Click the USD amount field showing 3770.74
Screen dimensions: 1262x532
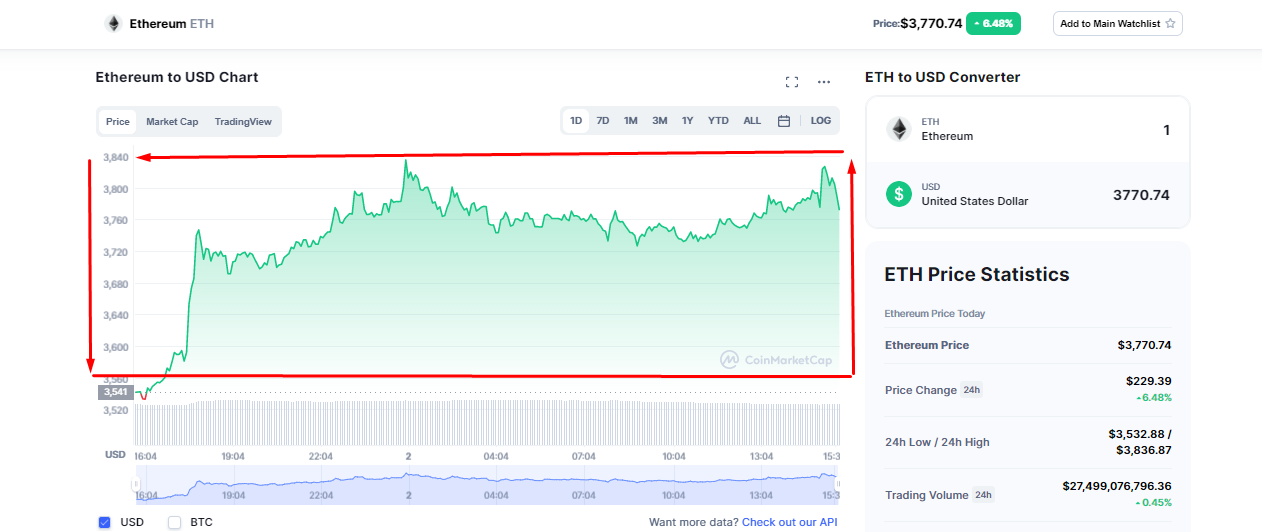1141,195
